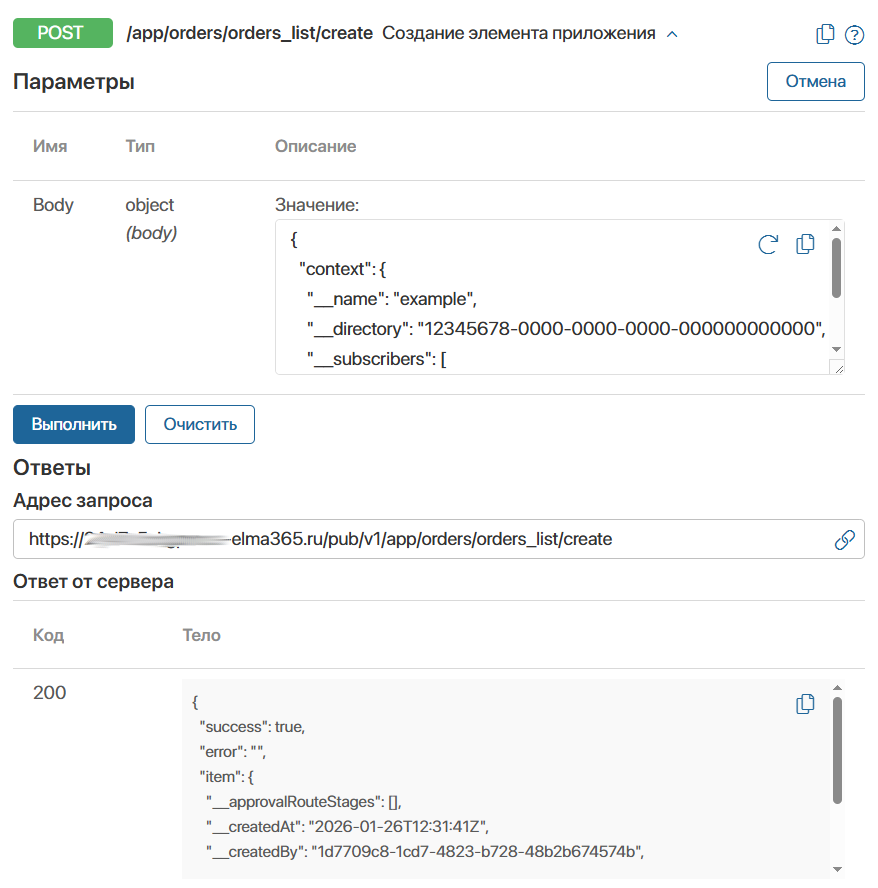Open help via the question mark icon
Image resolution: width=878 pixels, height=888 pixels.
click(x=854, y=35)
